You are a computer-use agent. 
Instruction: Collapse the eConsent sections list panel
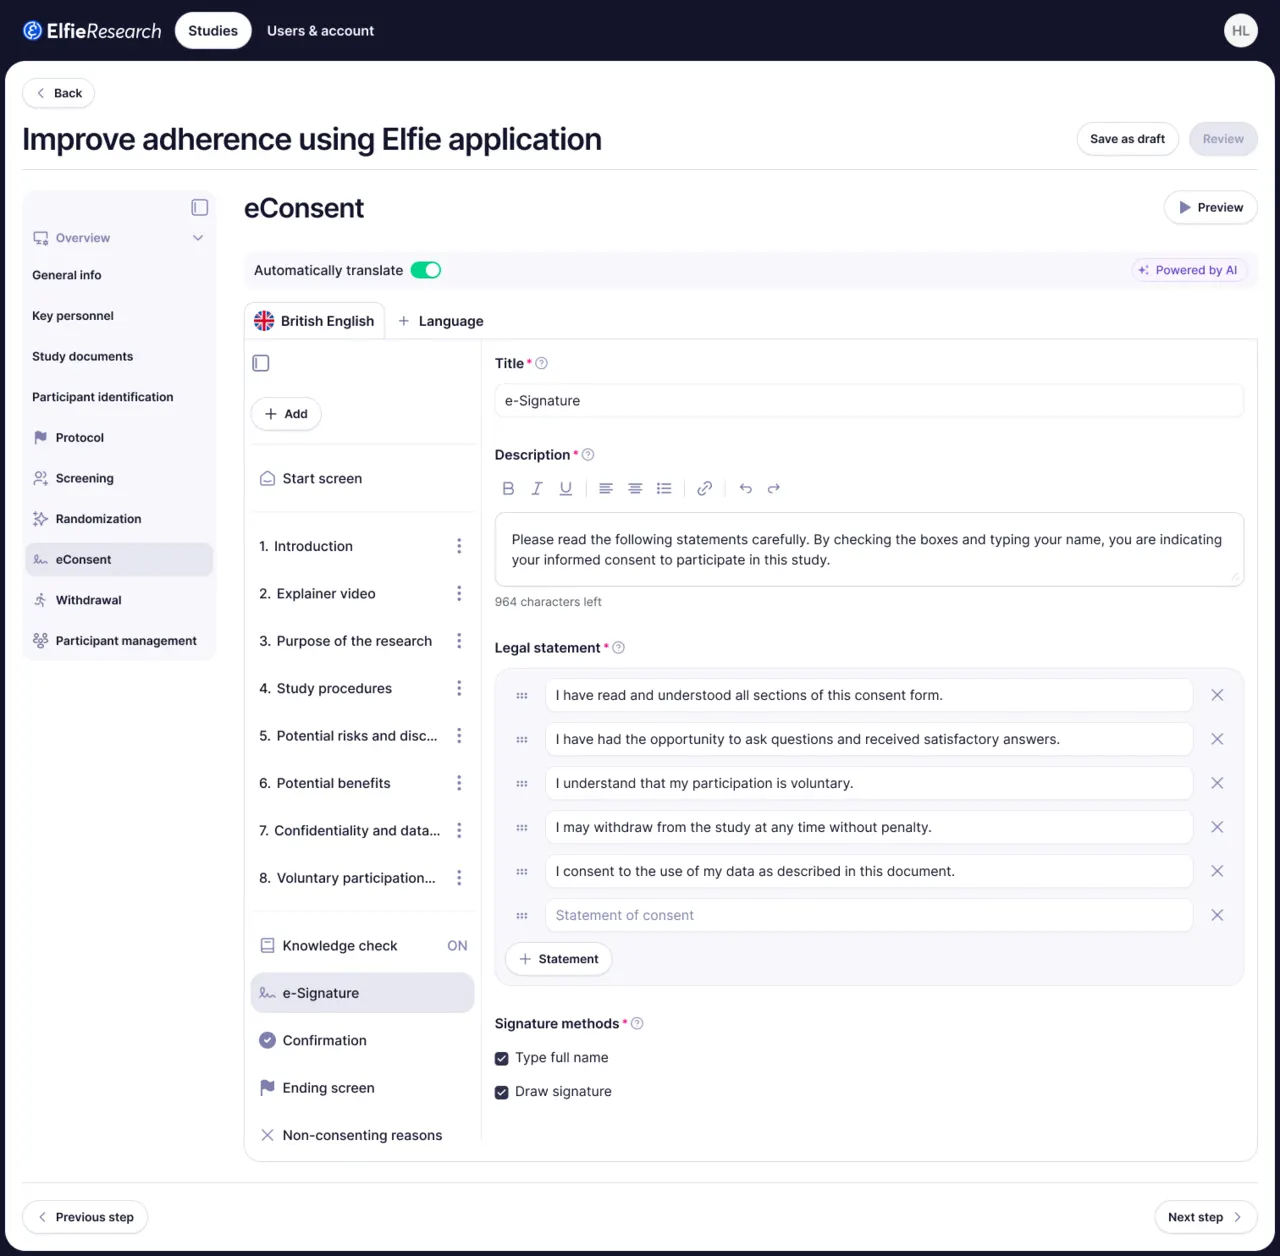click(261, 363)
